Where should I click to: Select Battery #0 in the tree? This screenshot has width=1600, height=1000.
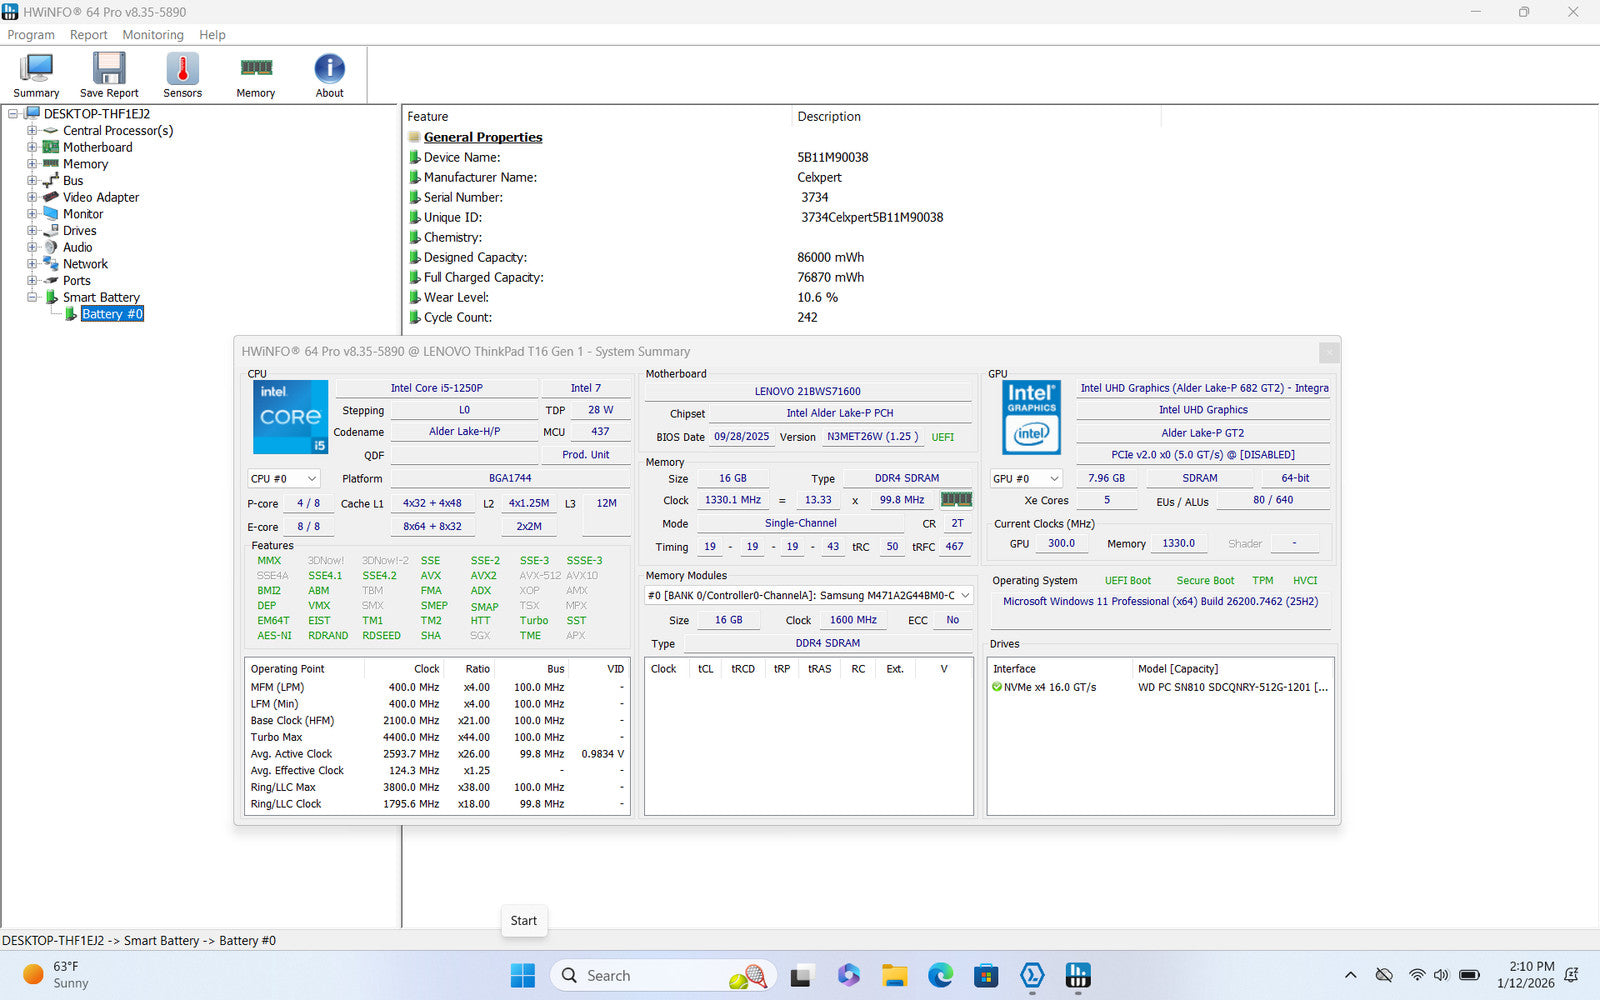(x=112, y=314)
